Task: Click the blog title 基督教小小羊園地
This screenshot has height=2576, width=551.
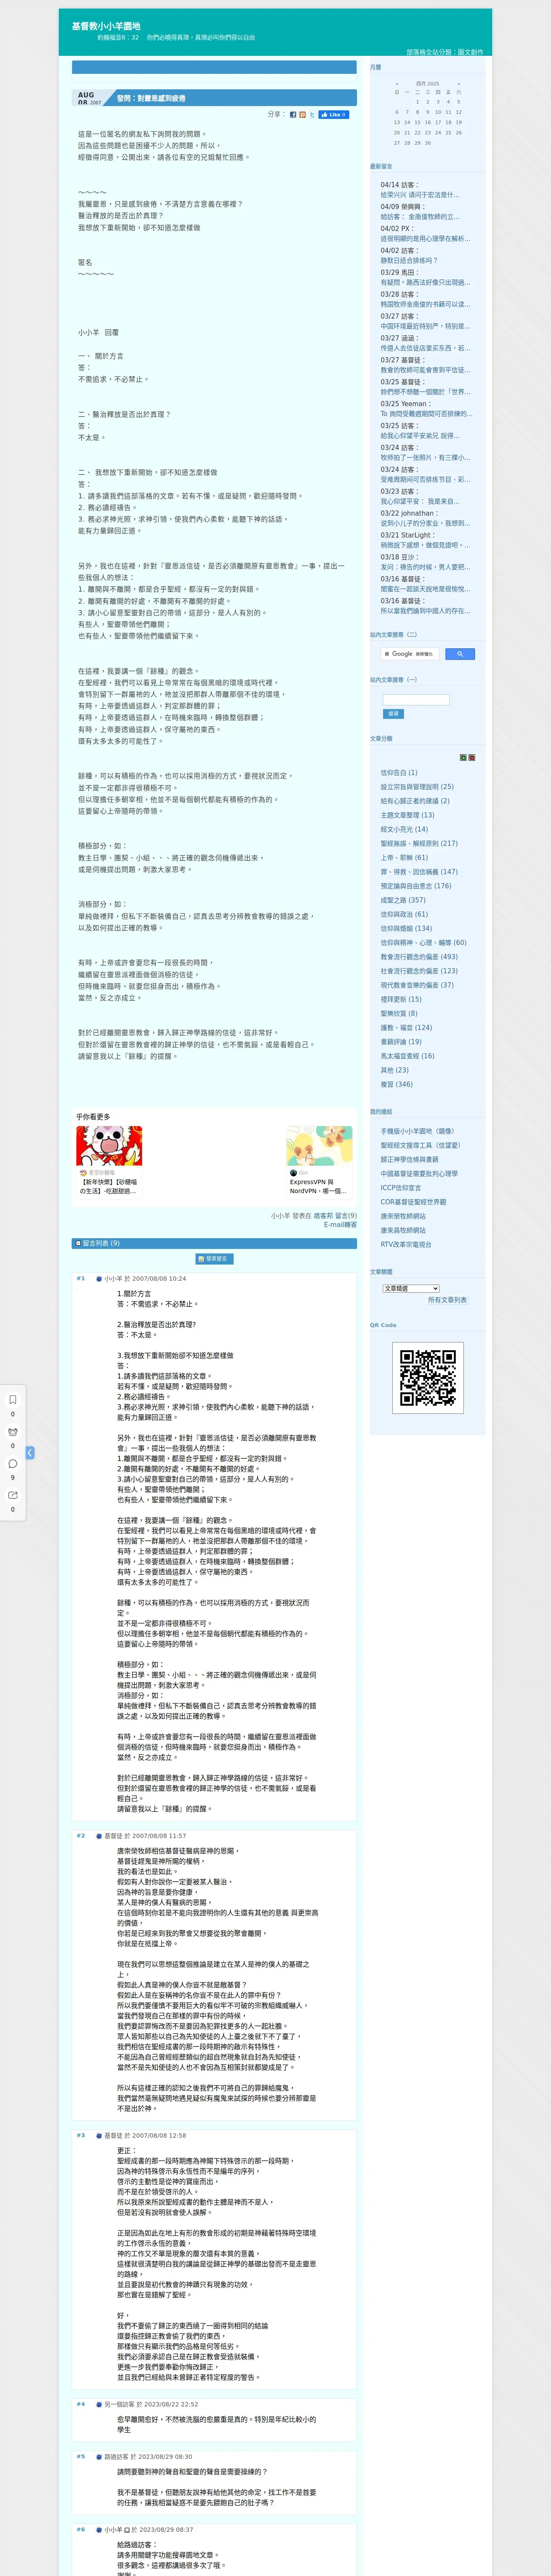Action: [x=106, y=26]
